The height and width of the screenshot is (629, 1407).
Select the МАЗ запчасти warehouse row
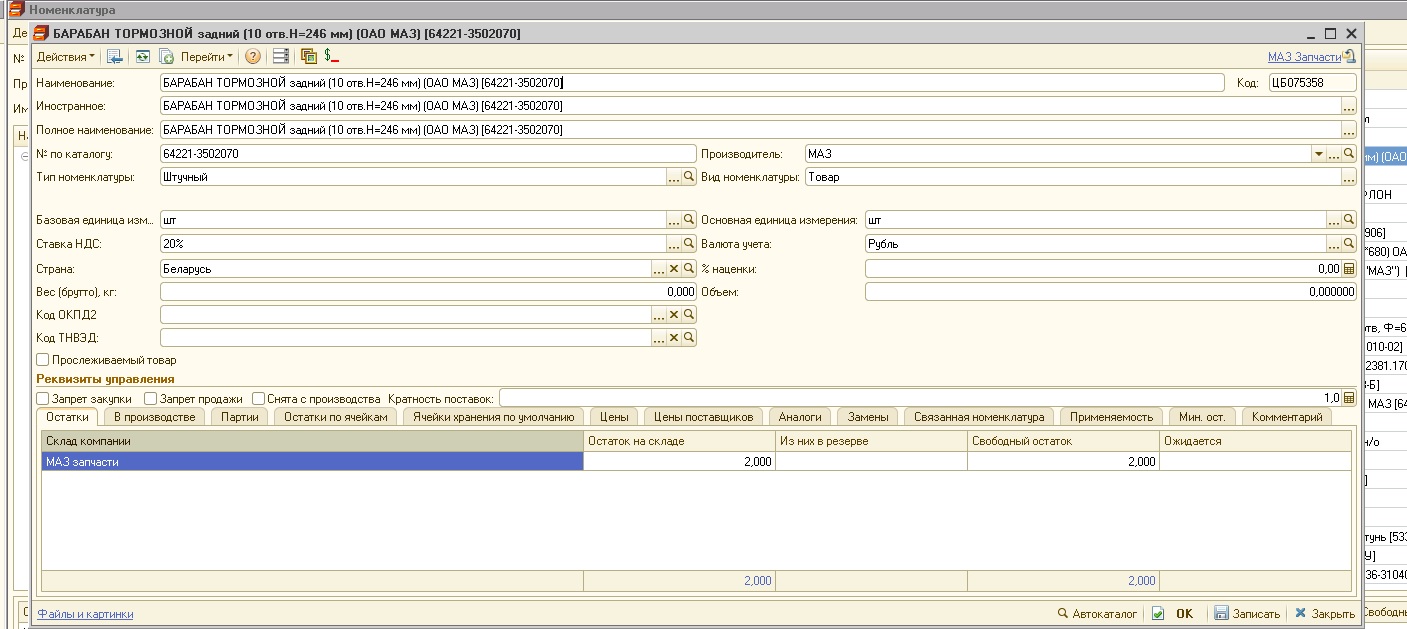point(696,462)
